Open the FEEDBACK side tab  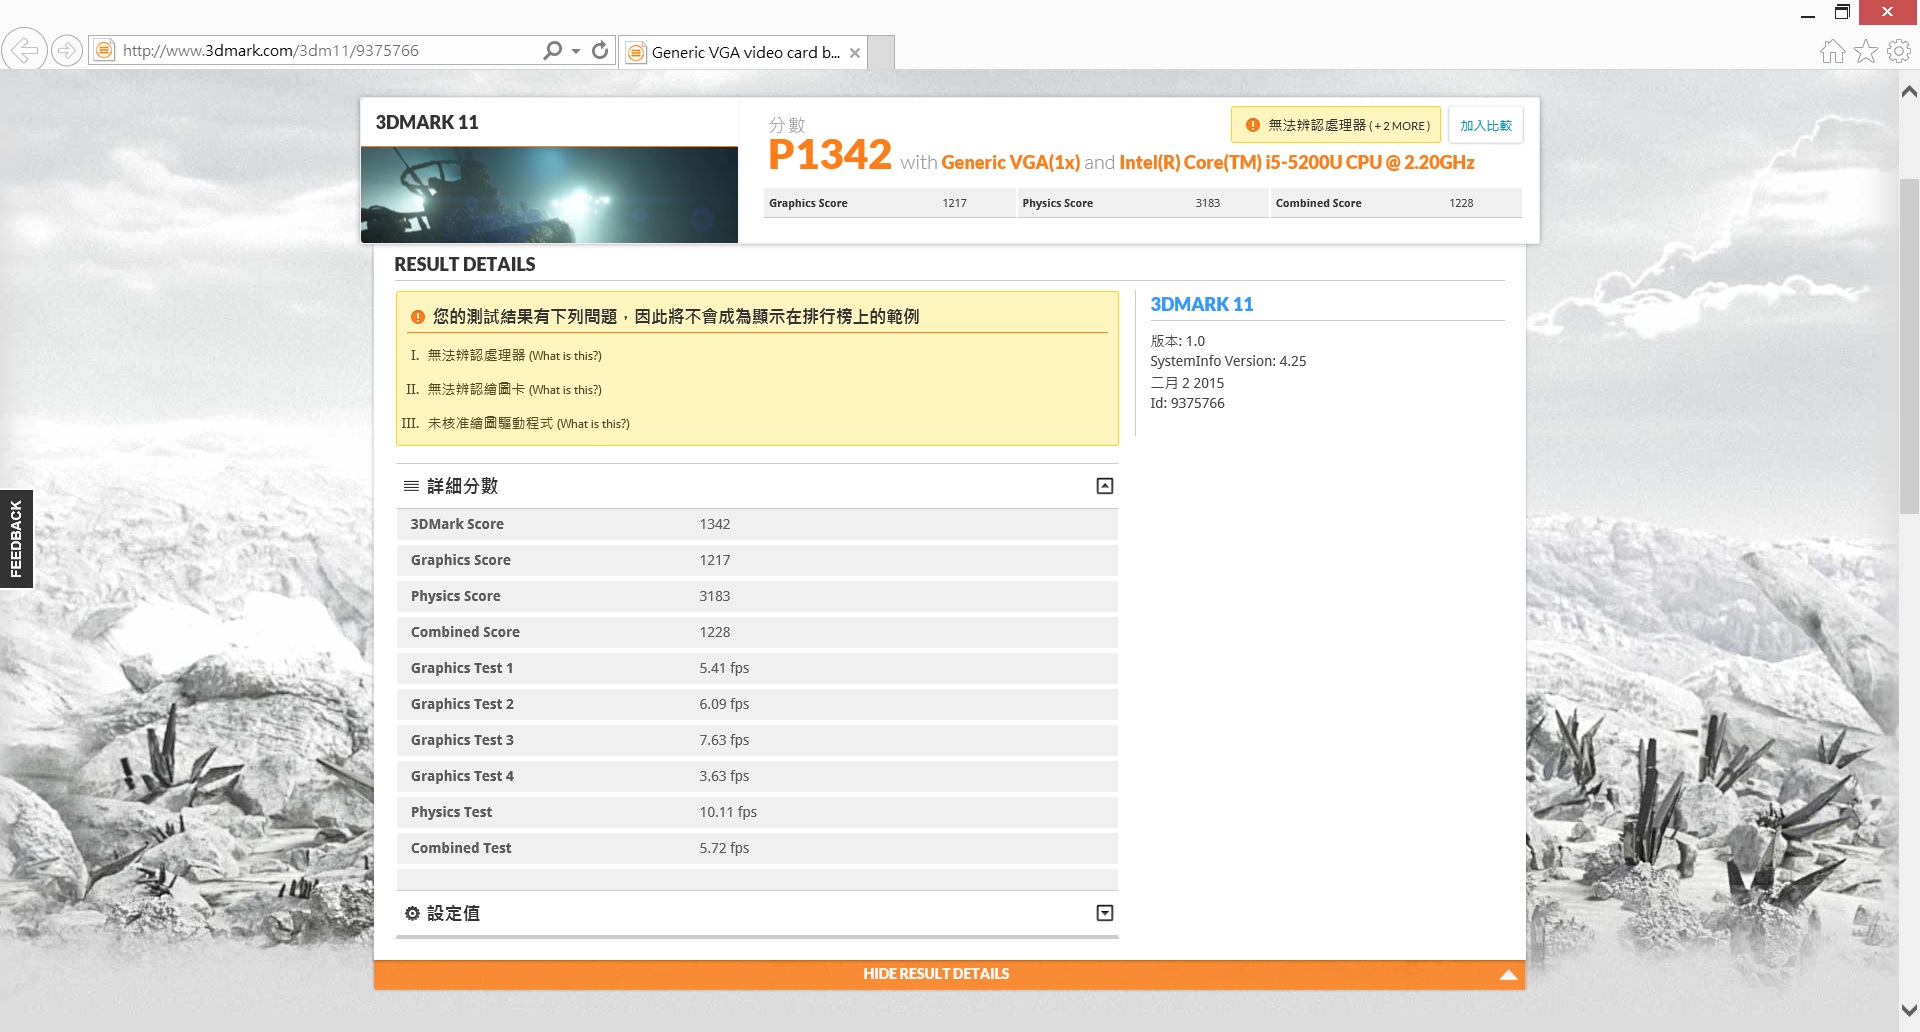[16, 539]
